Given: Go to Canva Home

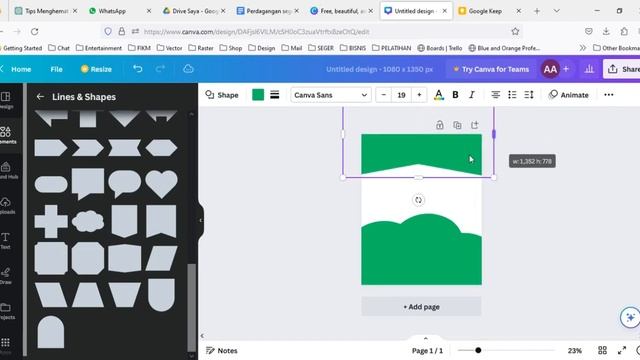Looking at the screenshot, I should pyautogui.click(x=21, y=69).
